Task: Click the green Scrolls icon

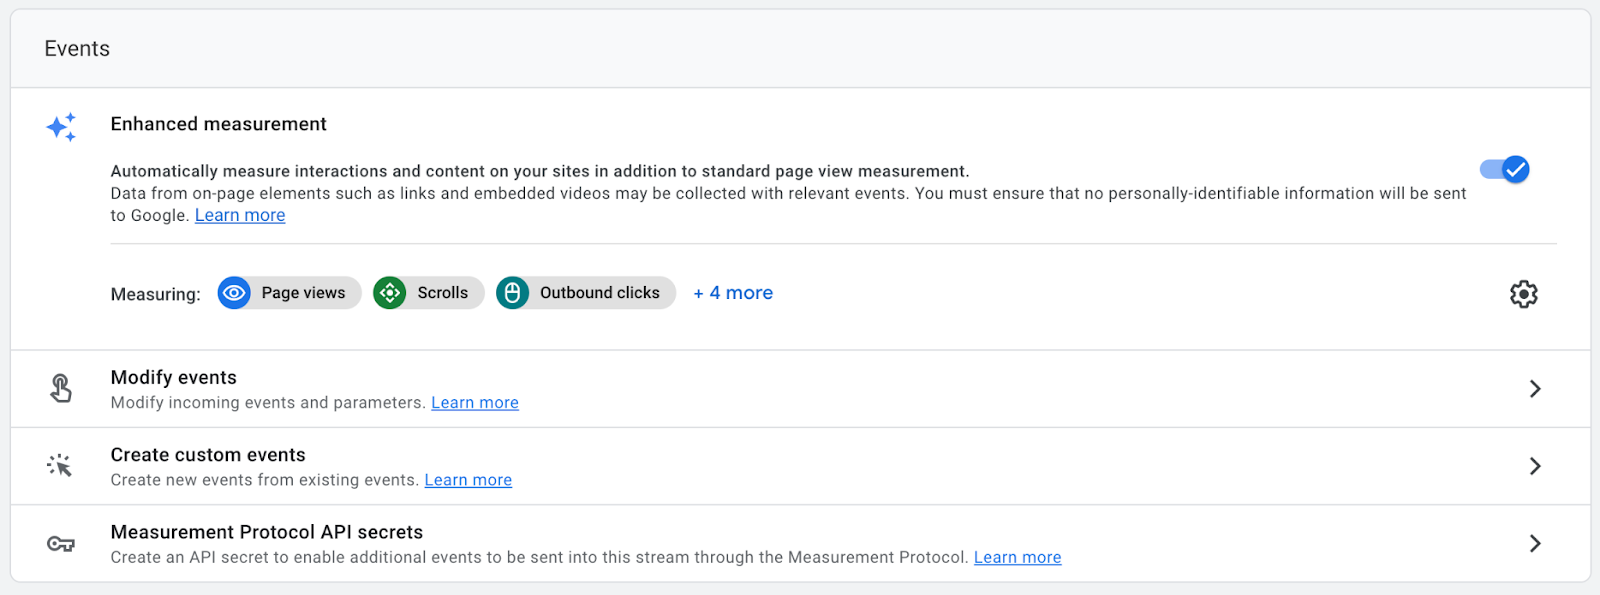Action: click(390, 293)
